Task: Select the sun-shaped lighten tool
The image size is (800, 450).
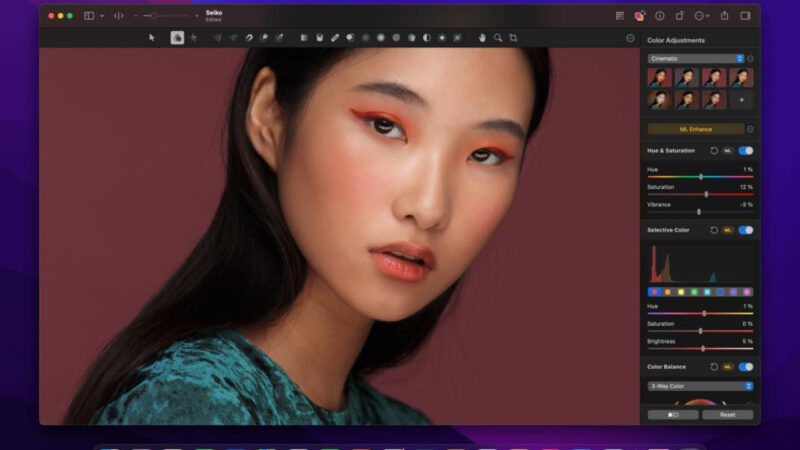Action: (442, 38)
